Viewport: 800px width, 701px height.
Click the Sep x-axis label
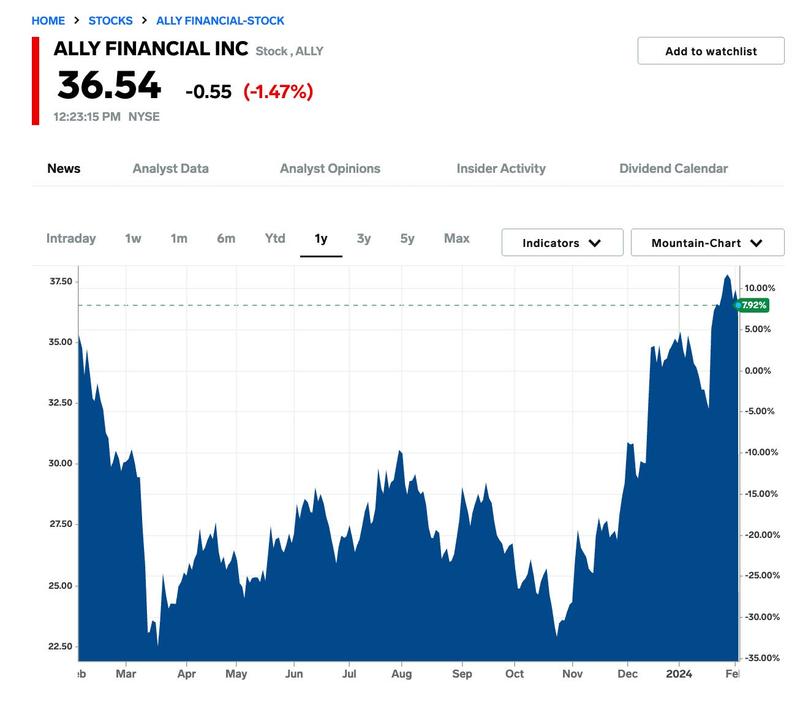[462, 674]
